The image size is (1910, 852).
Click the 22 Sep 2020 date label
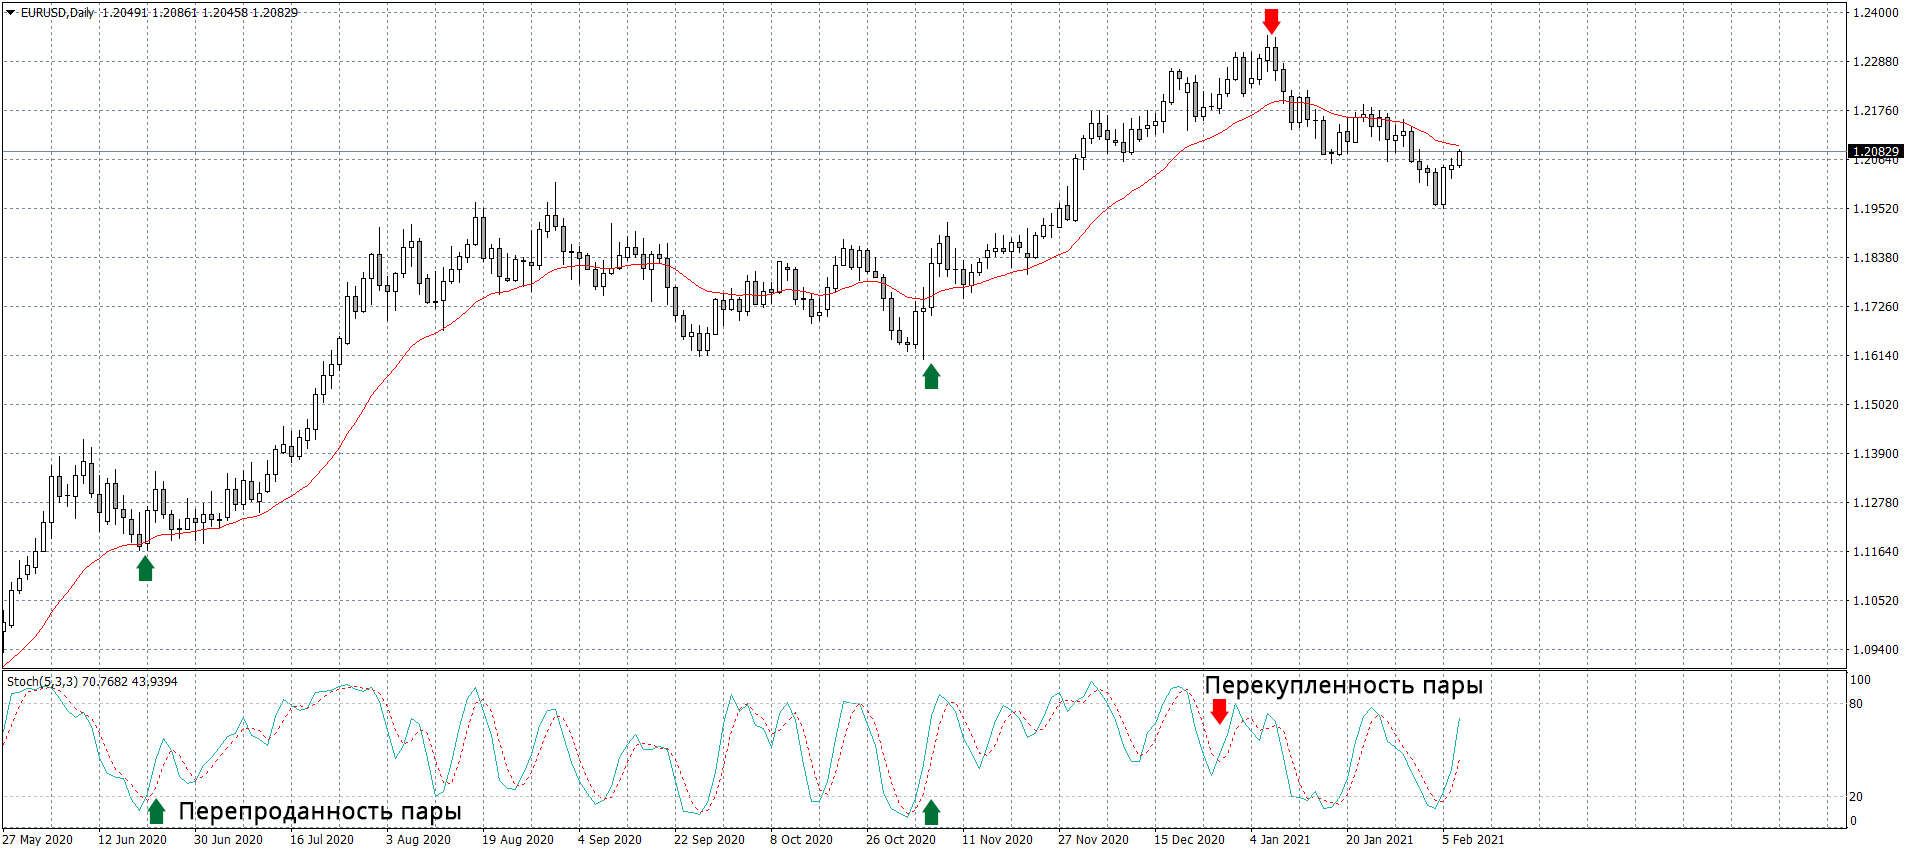coord(709,840)
